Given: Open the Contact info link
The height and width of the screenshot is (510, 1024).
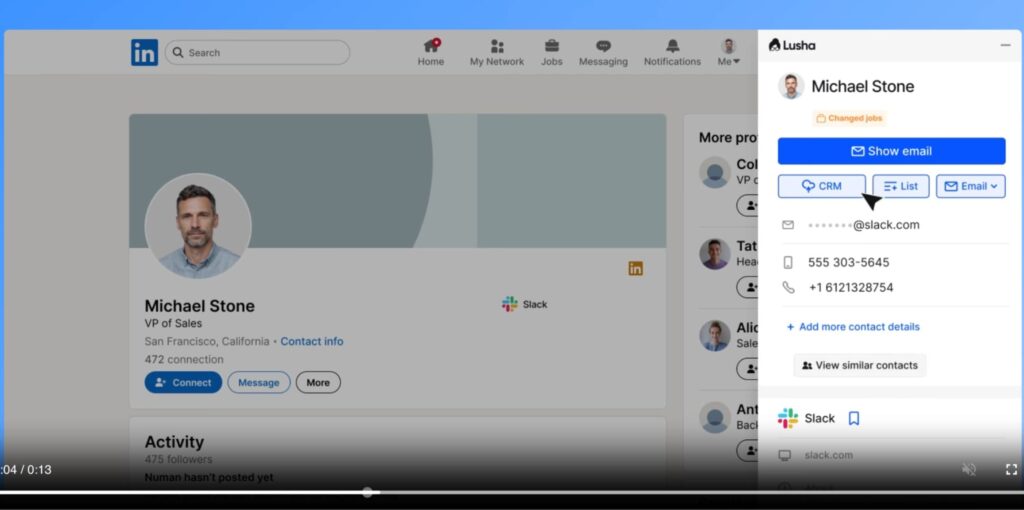Looking at the screenshot, I should pyautogui.click(x=311, y=341).
